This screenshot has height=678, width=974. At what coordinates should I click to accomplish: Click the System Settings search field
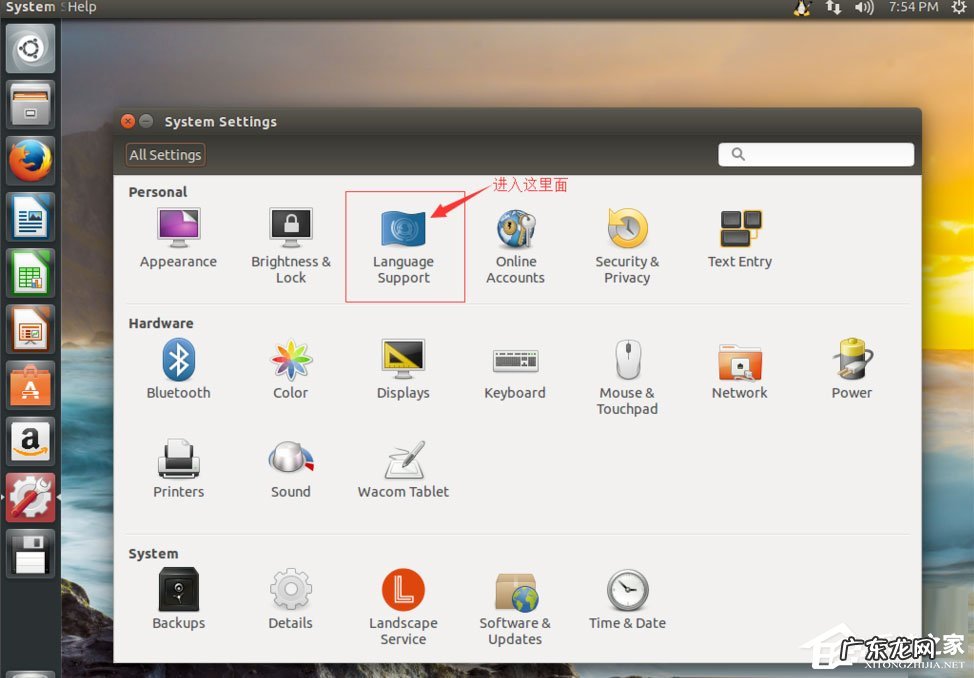coord(815,154)
